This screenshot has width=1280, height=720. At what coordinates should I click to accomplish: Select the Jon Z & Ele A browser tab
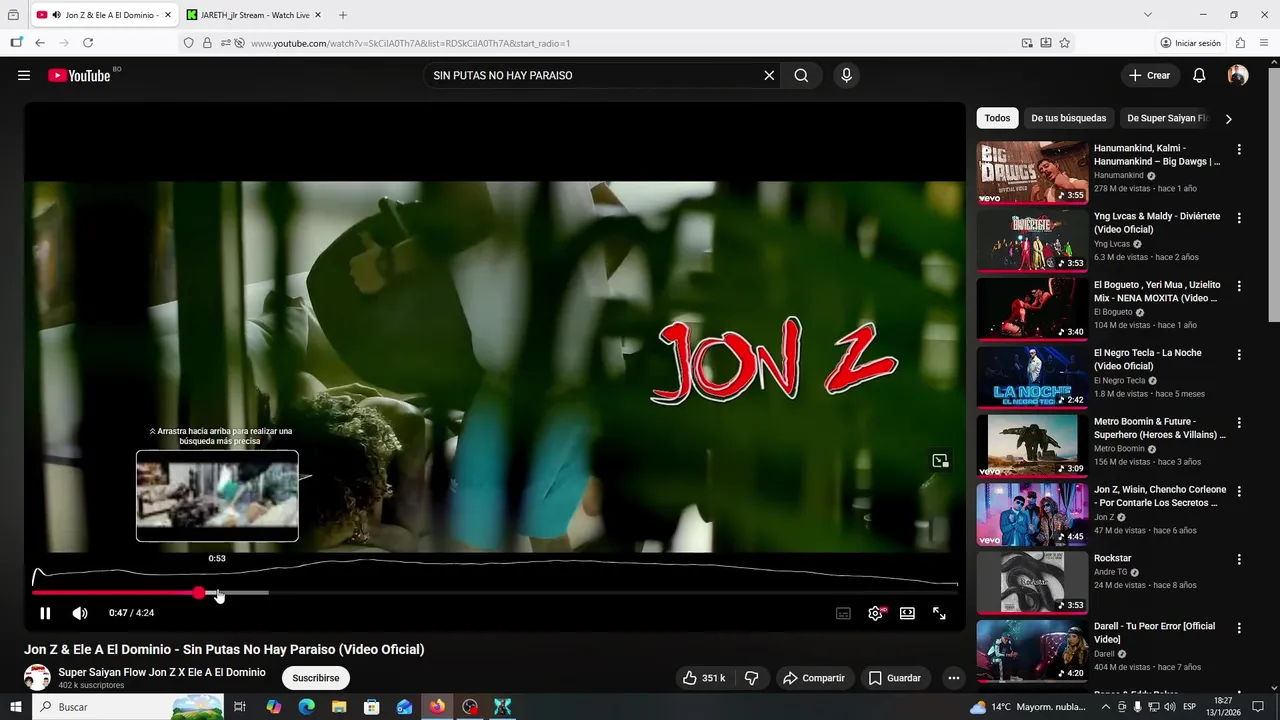[x=104, y=15]
